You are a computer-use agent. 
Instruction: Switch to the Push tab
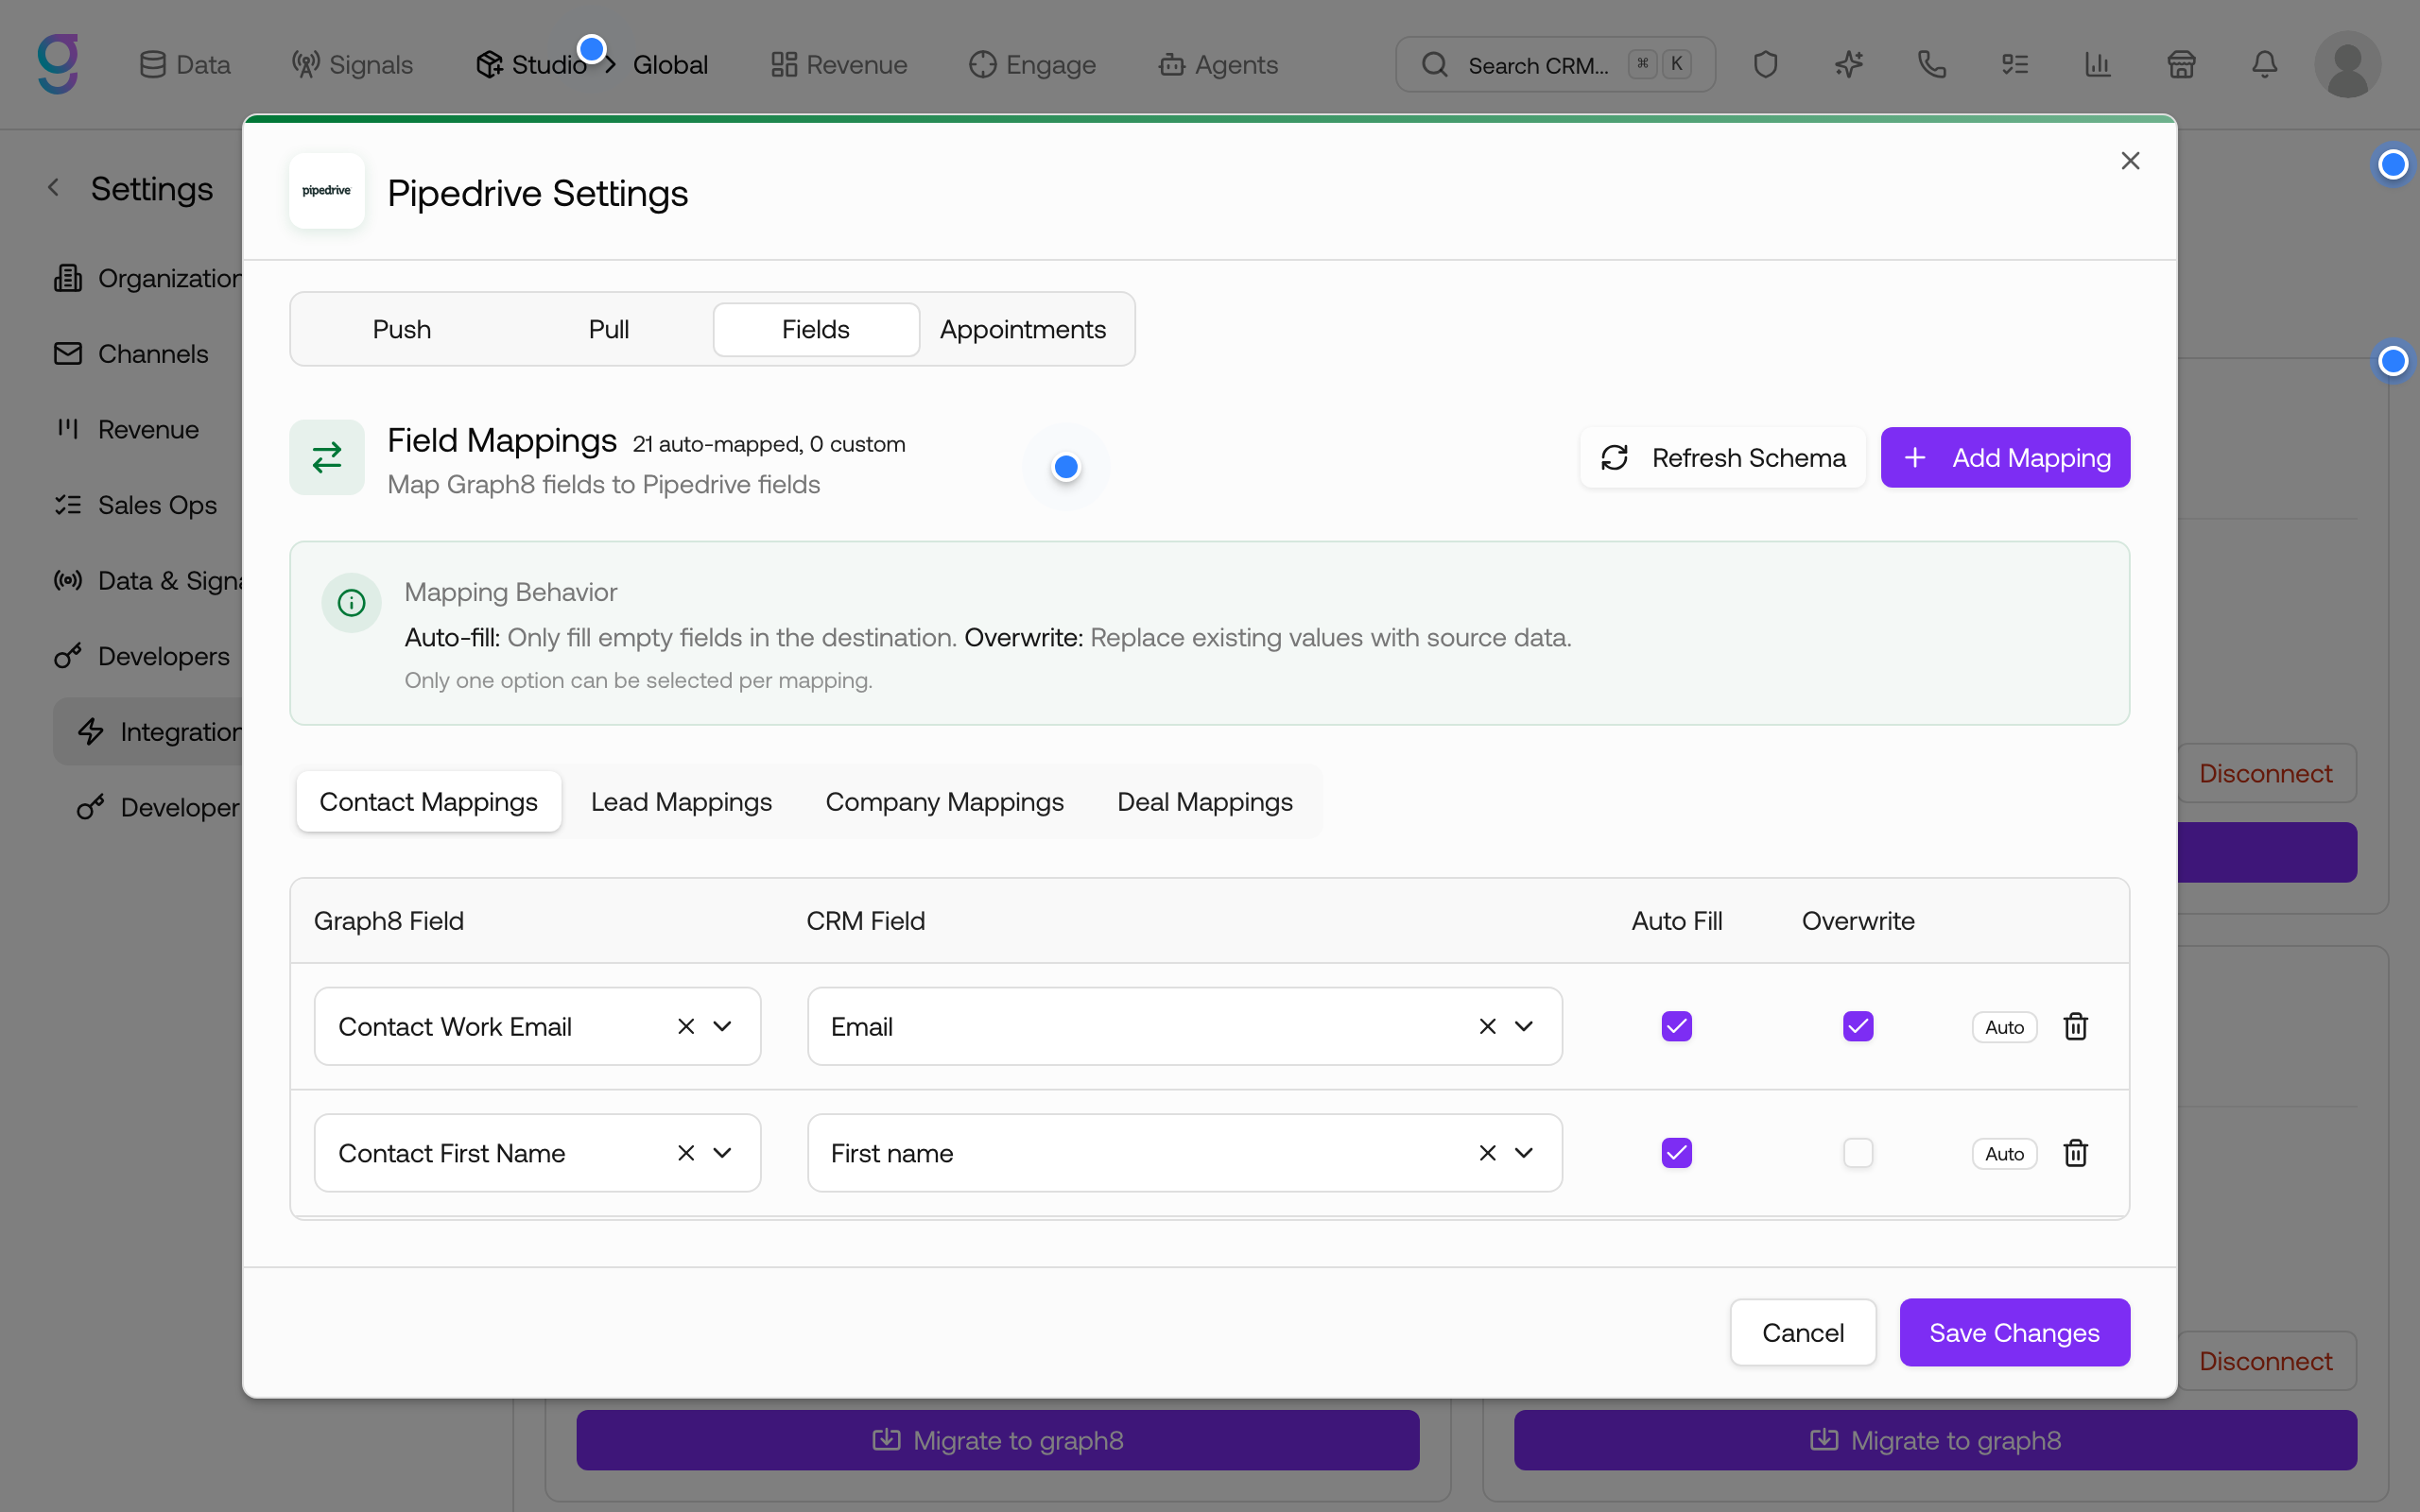point(401,329)
